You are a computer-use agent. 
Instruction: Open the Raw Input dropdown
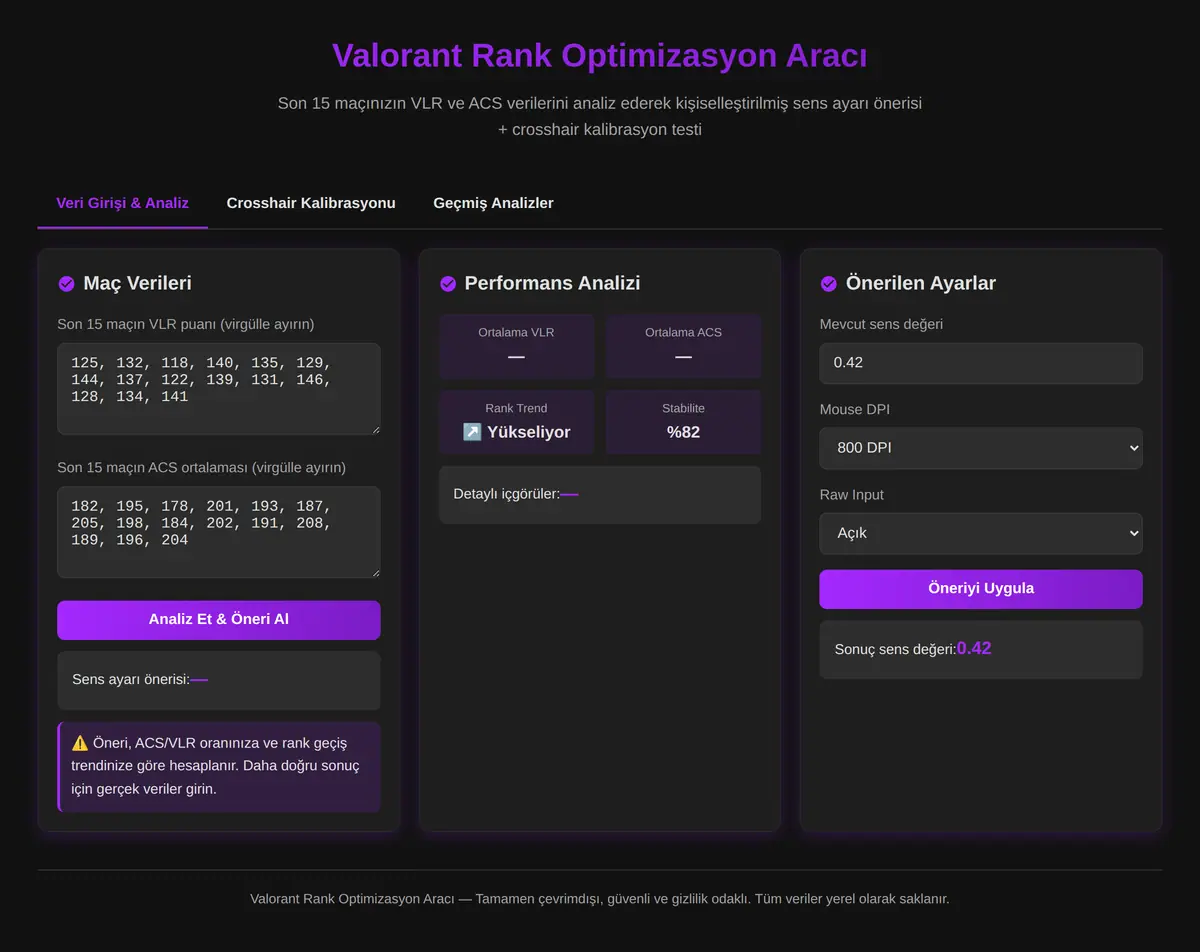pos(981,533)
